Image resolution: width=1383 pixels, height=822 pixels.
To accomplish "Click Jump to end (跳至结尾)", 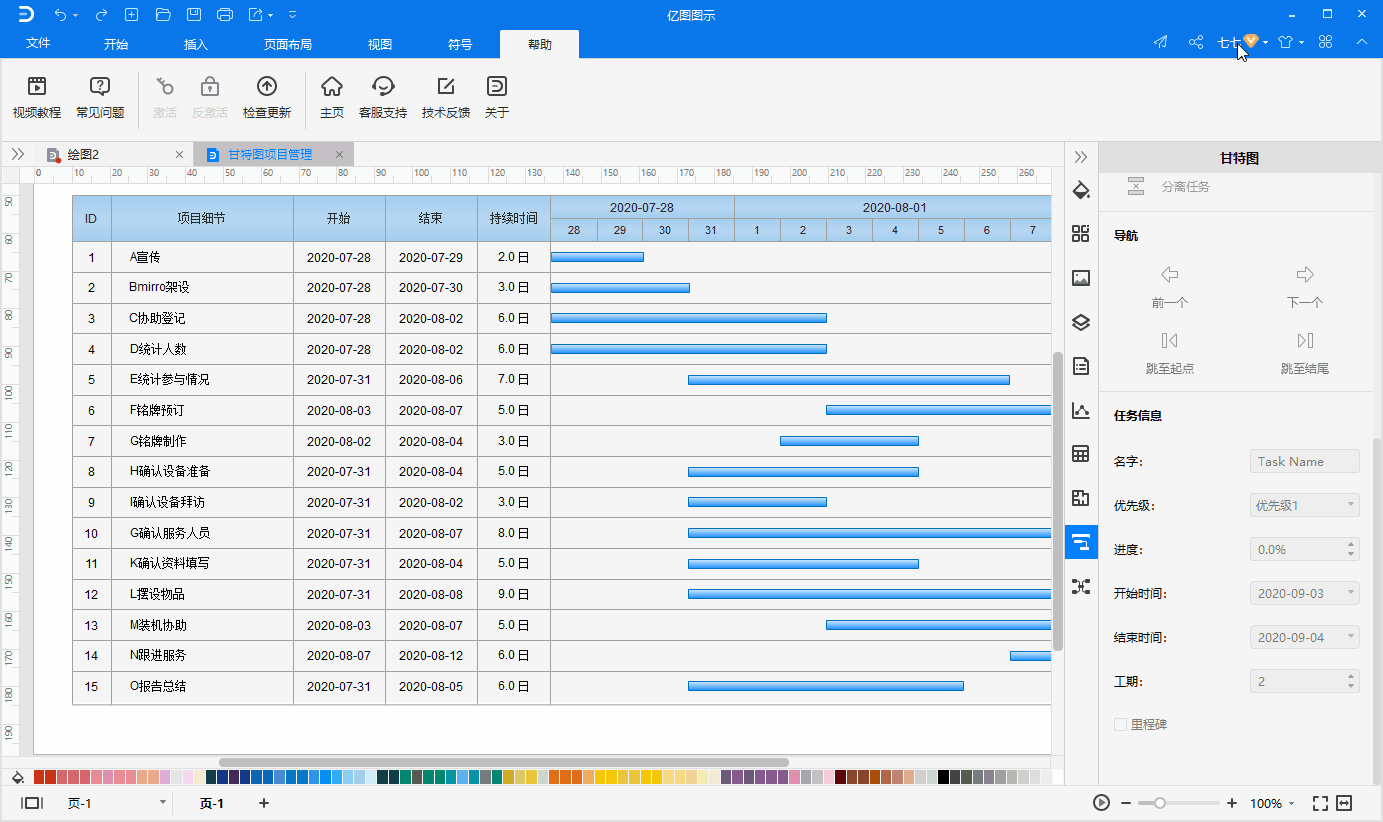I will tap(1305, 353).
